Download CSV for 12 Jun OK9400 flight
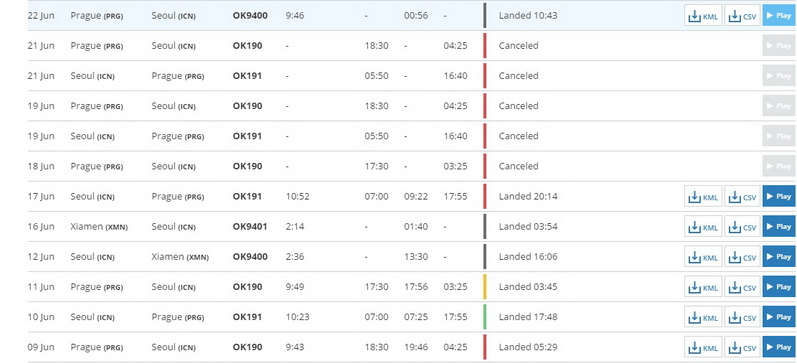This screenshot has width=797, height=363. pyautogui.click(x=742, y=257)
